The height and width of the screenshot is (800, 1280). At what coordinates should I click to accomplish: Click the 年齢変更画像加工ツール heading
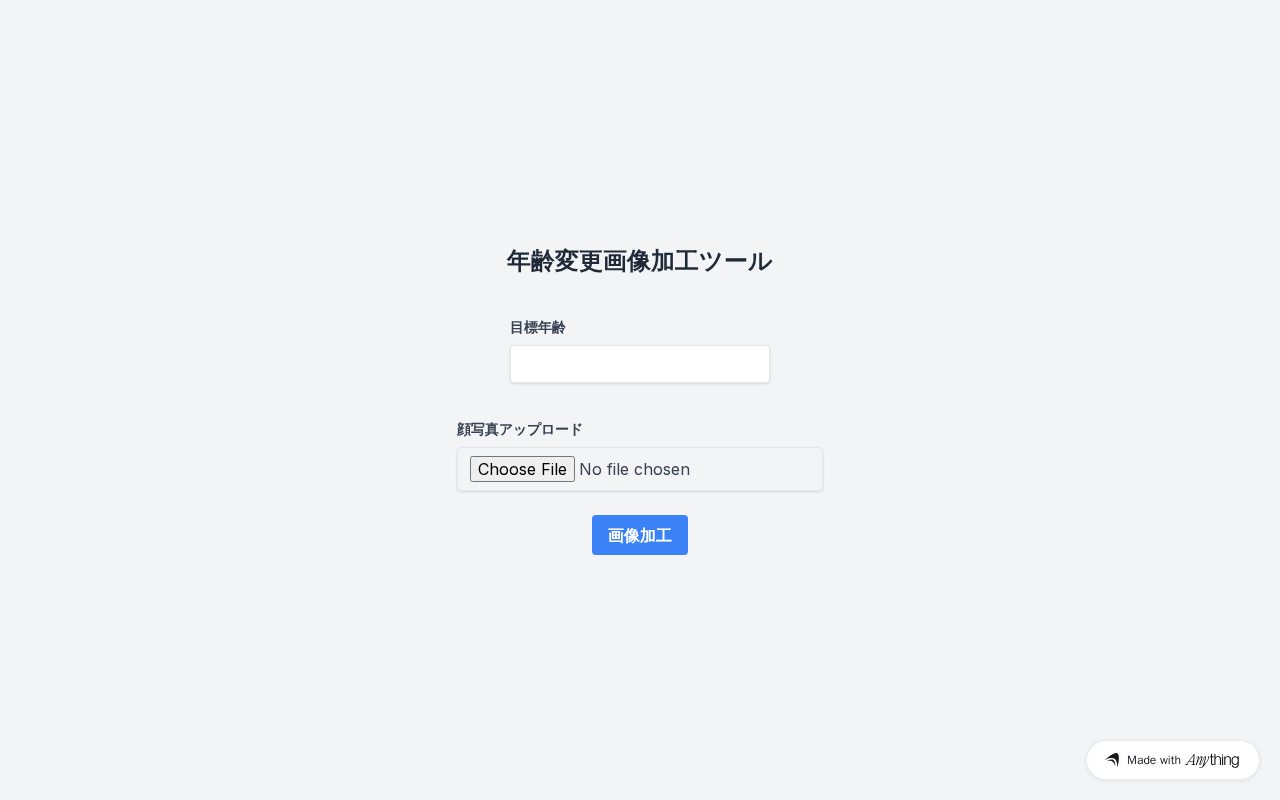point(639,261)
